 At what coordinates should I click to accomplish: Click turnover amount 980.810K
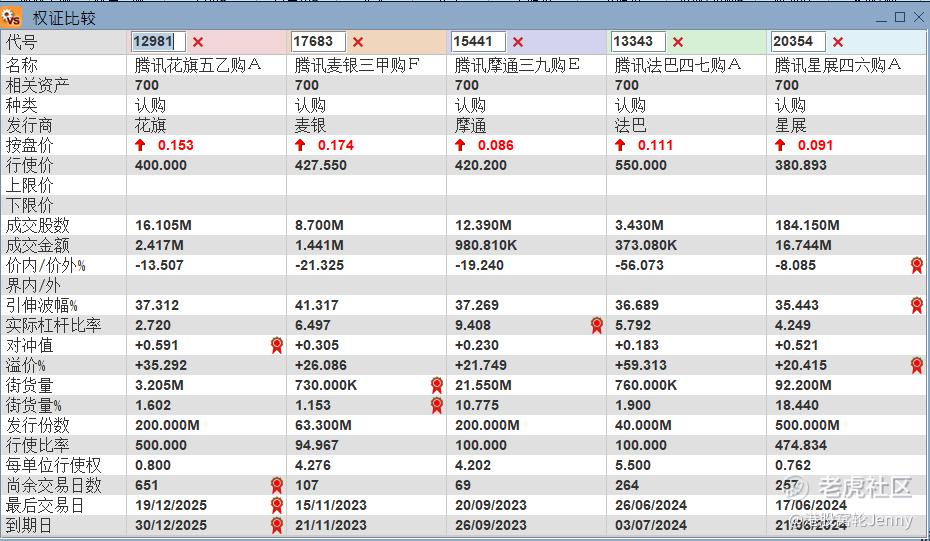(x=486, y=246)
